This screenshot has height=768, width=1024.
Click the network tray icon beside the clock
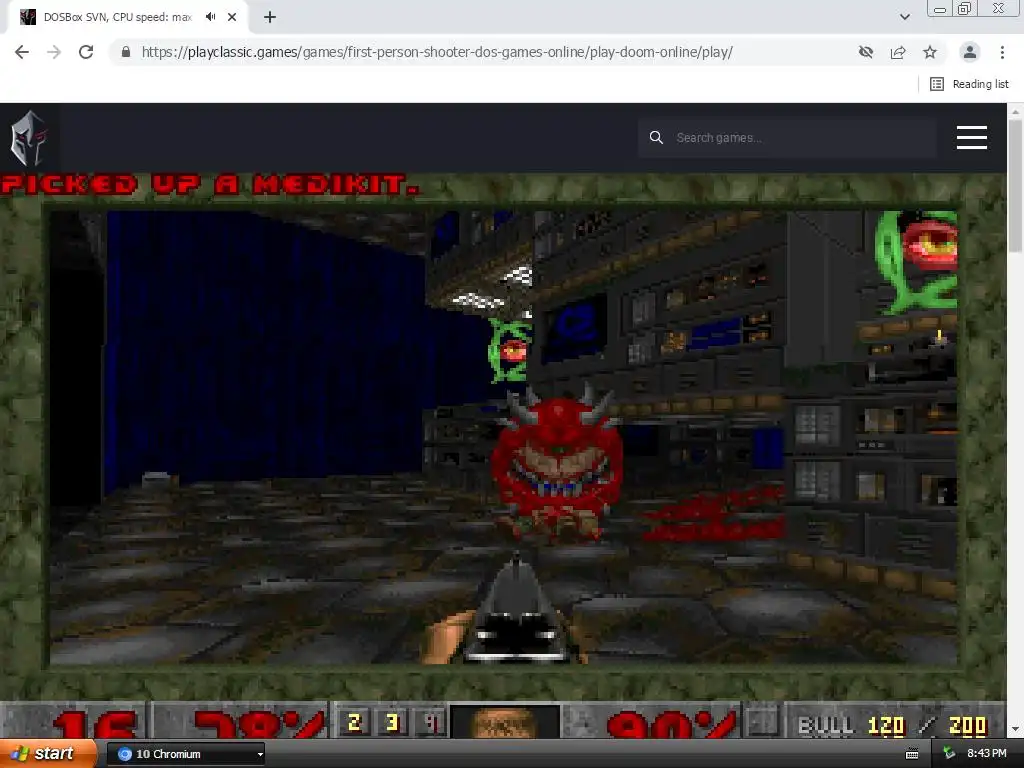coord(949,754)
